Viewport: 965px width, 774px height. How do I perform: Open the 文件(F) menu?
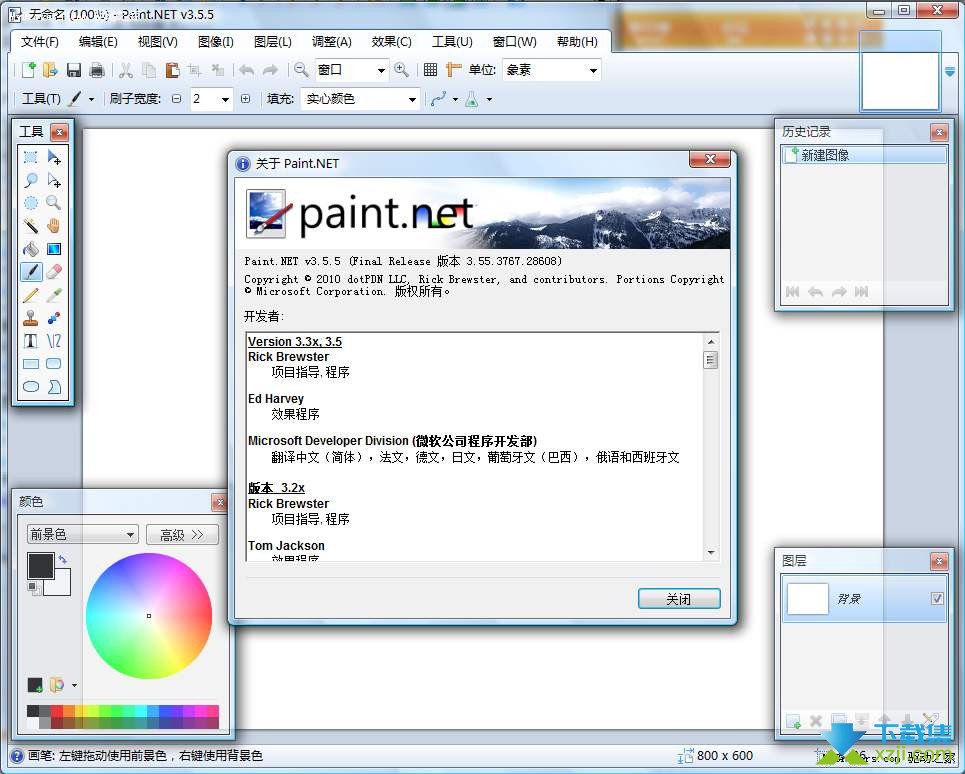point(40,42)
